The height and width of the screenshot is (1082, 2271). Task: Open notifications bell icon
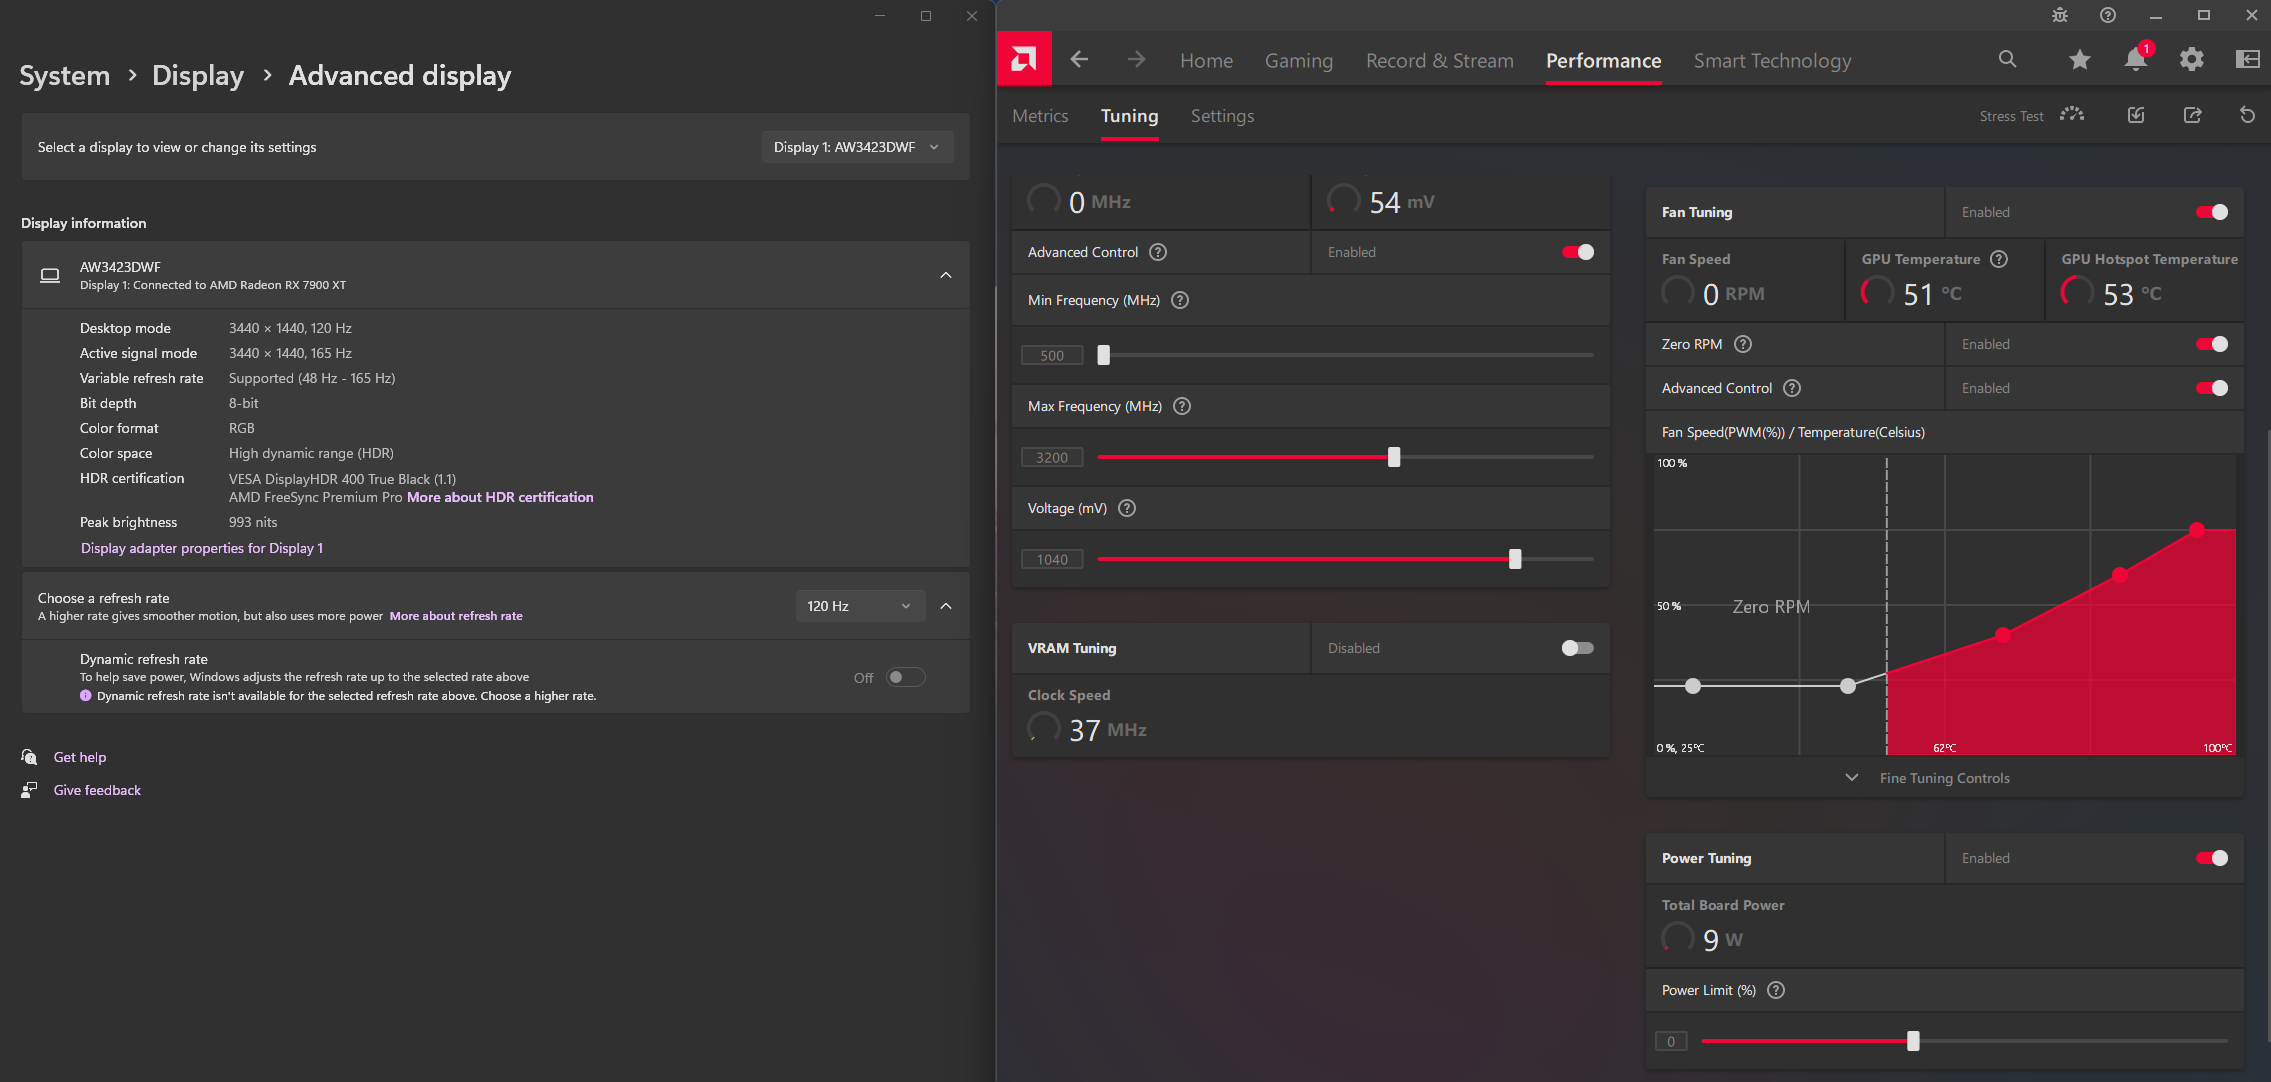[2135, 60]
